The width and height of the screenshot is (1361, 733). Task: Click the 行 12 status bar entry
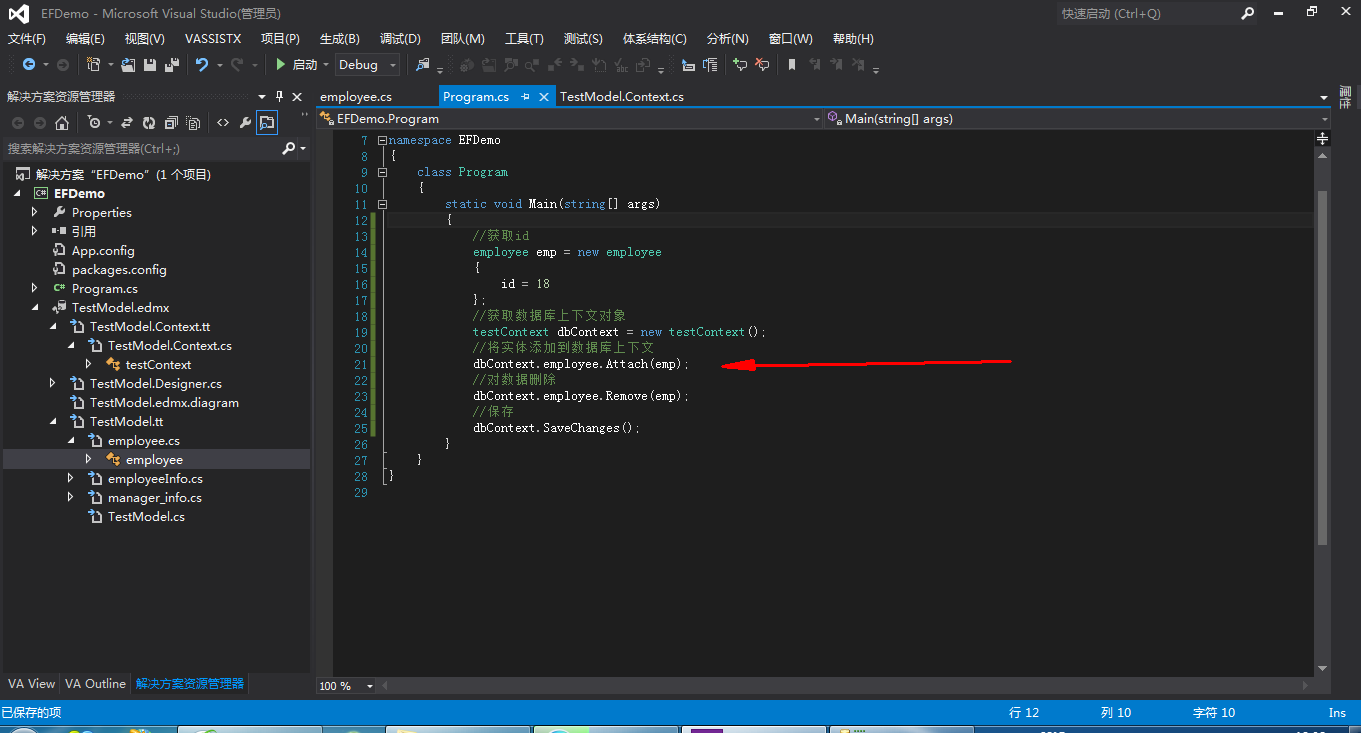[x=1024, y=713]
